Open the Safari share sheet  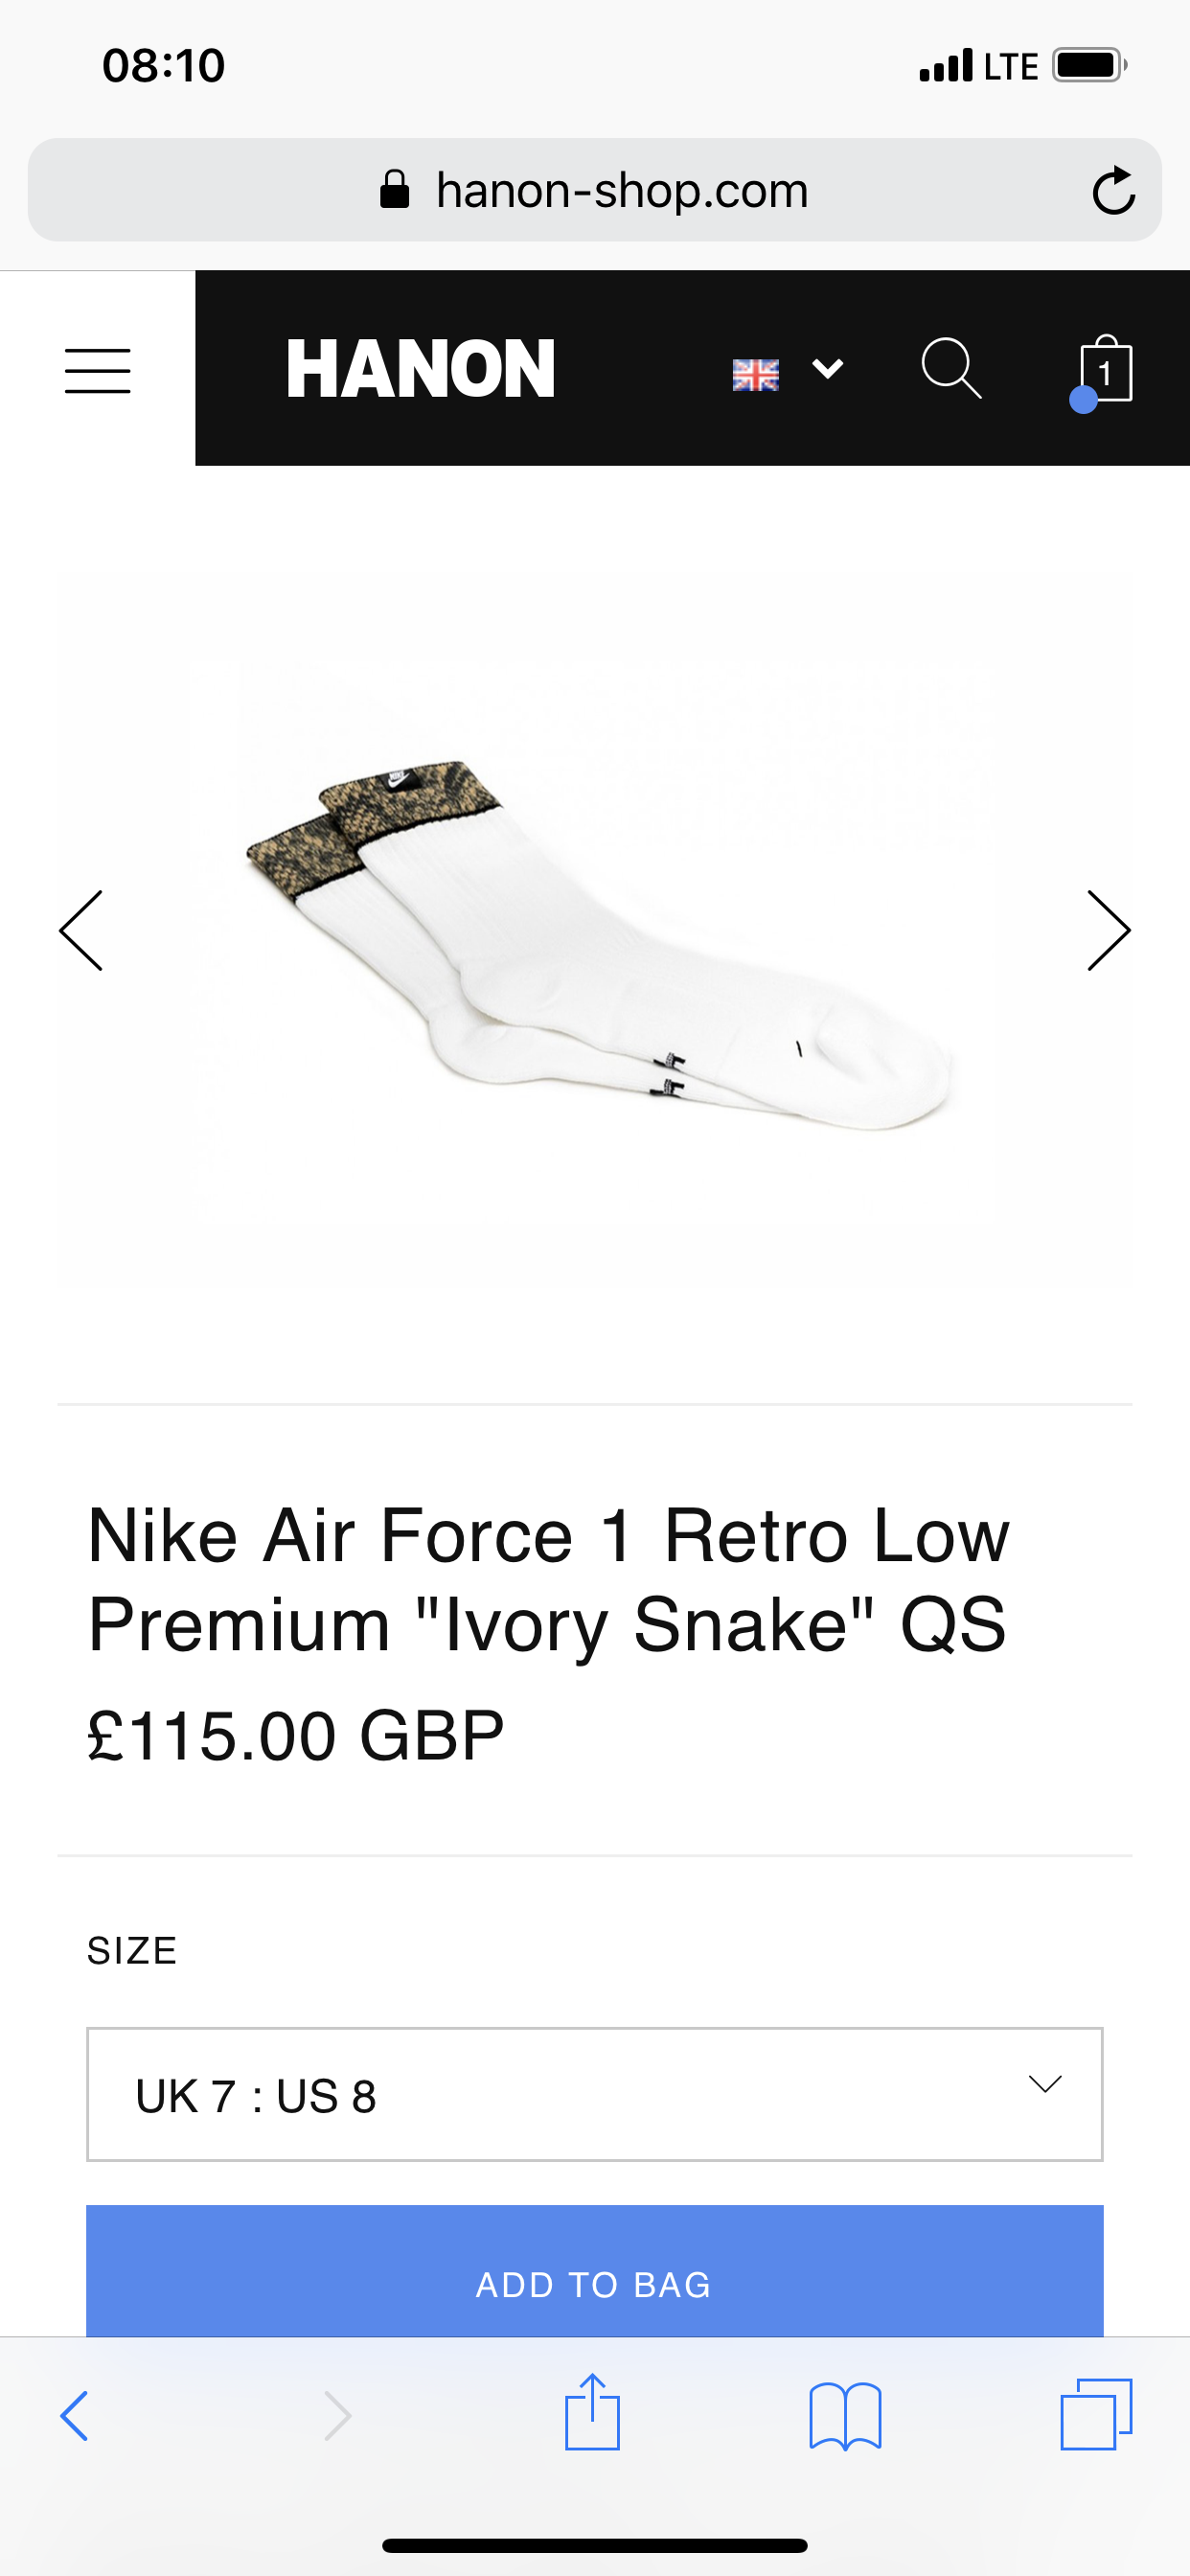592,2412
